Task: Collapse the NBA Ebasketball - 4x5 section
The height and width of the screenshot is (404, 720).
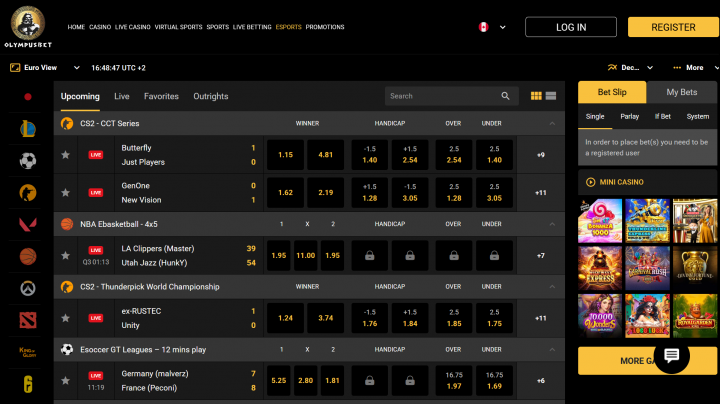Action: point(552,224)
